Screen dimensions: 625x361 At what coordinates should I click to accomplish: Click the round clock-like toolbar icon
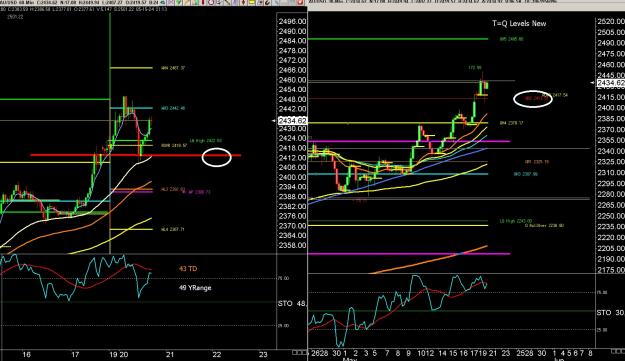[x=211, y=2]
